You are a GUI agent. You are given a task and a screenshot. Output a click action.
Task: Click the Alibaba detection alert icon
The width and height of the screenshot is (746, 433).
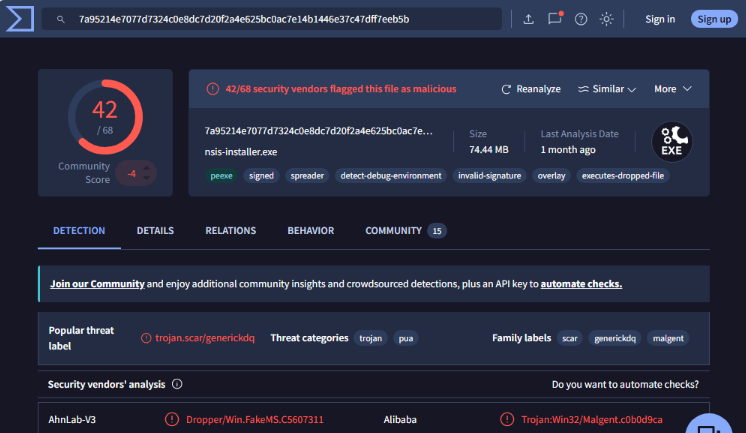click(x=507, y=419)
